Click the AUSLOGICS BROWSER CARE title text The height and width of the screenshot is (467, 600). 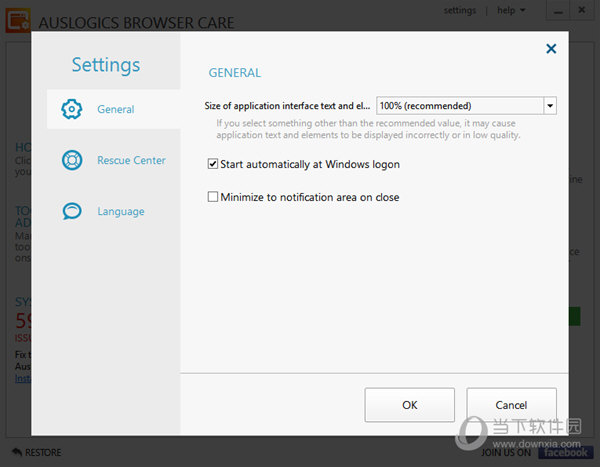[136, 23]
